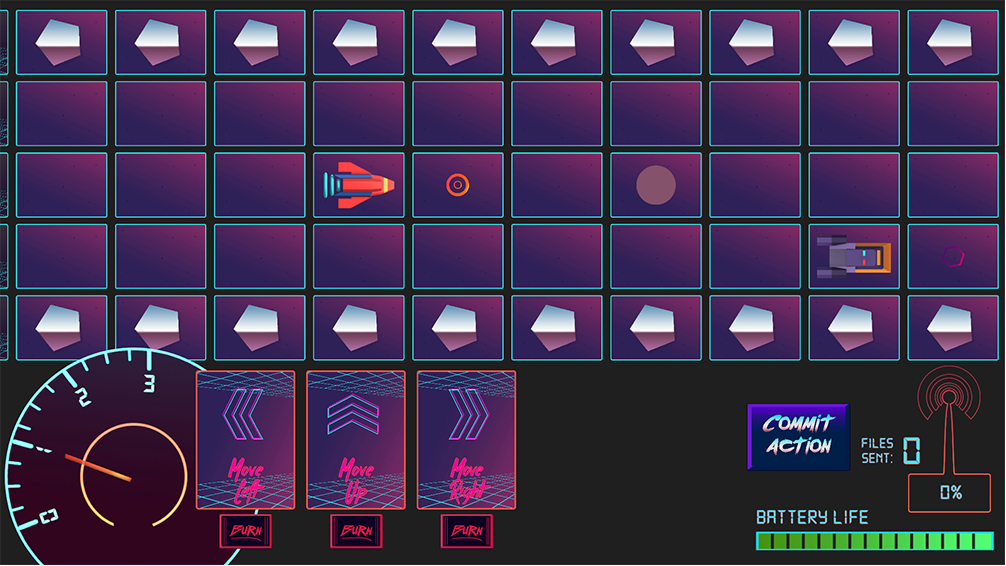1006x566 pixels.
Task: Click the 0% signal strength box
Action: [950, 493]
